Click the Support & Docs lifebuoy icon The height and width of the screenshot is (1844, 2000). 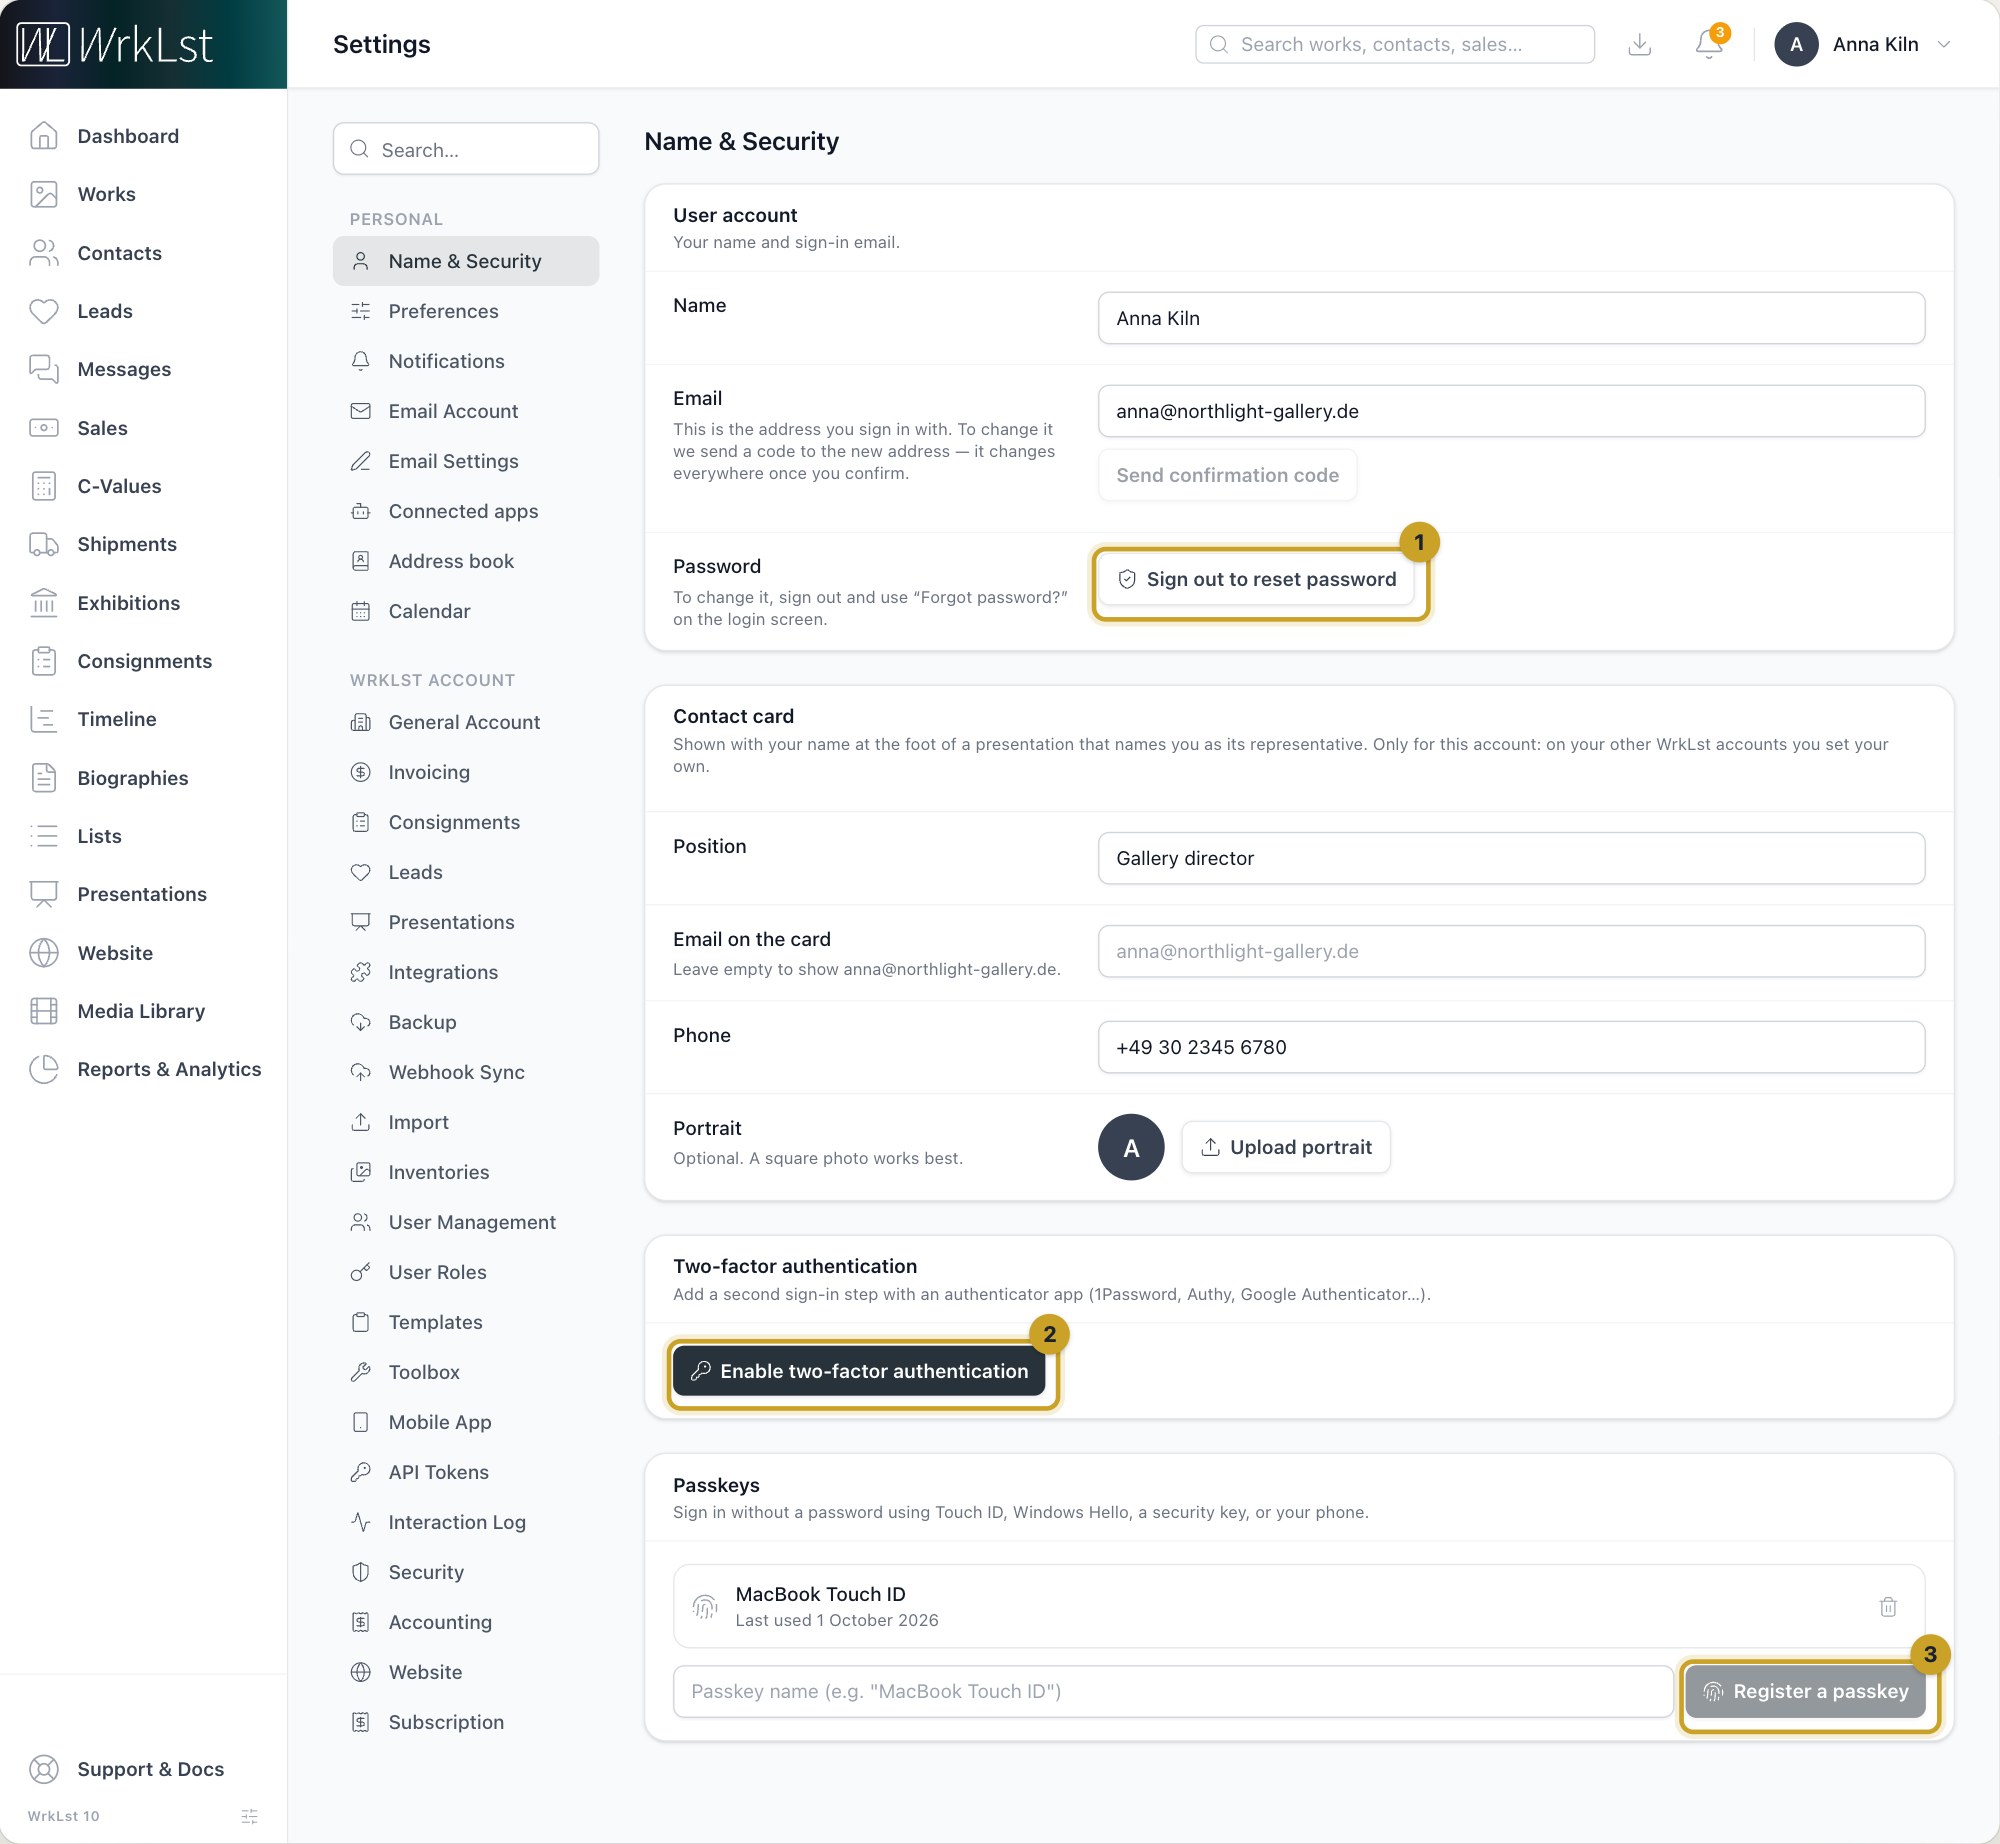click(44, 1769)
